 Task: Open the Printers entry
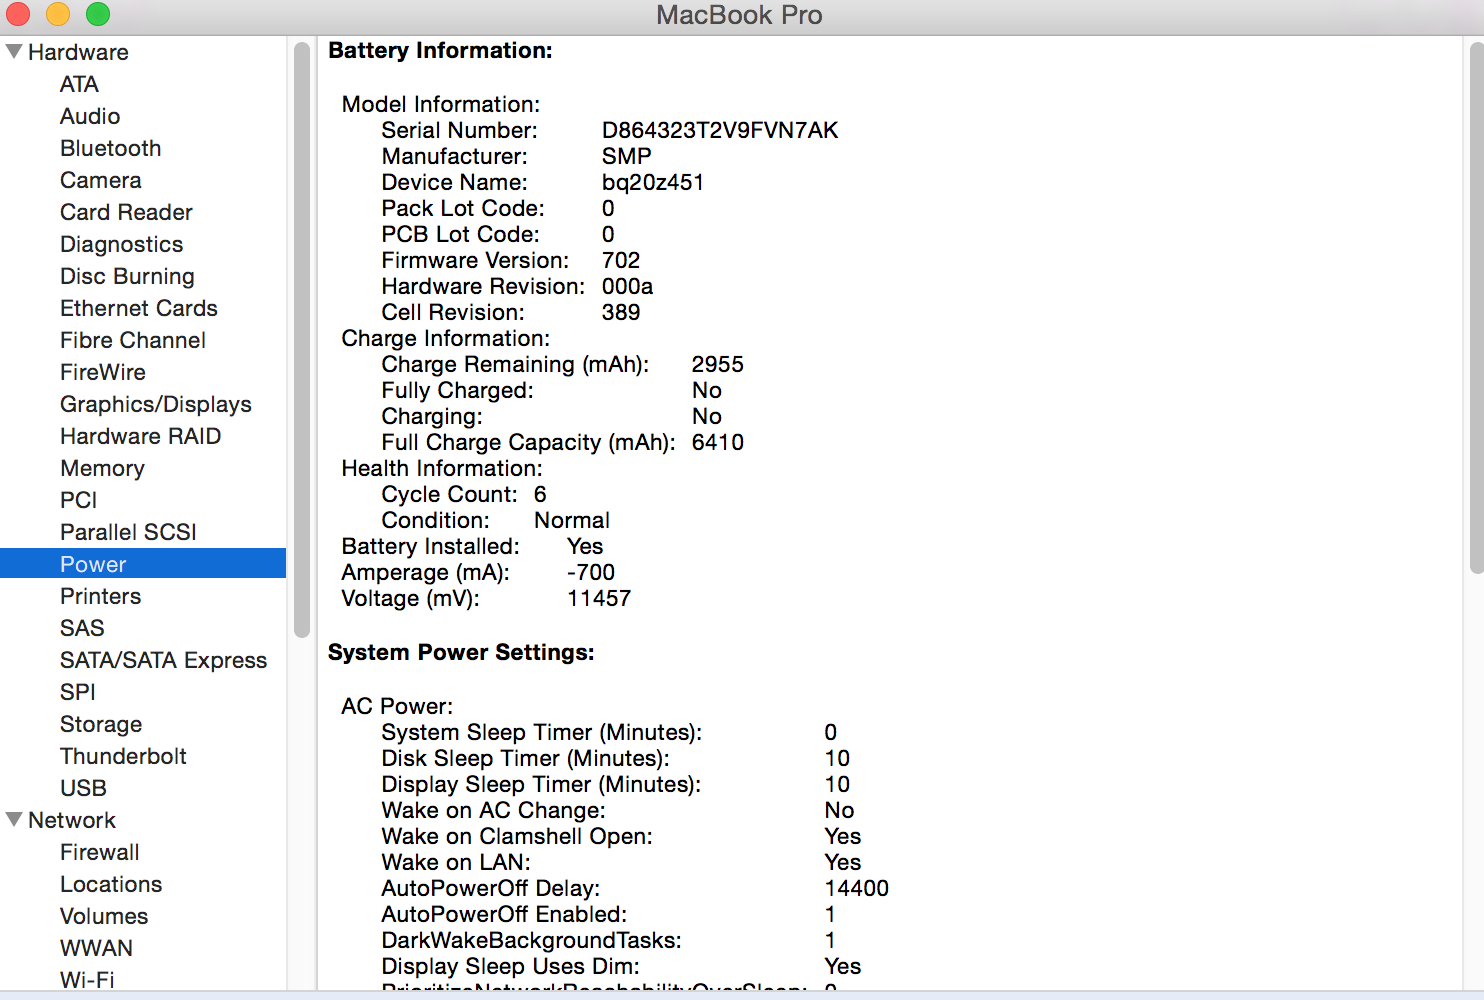point(100,596)
